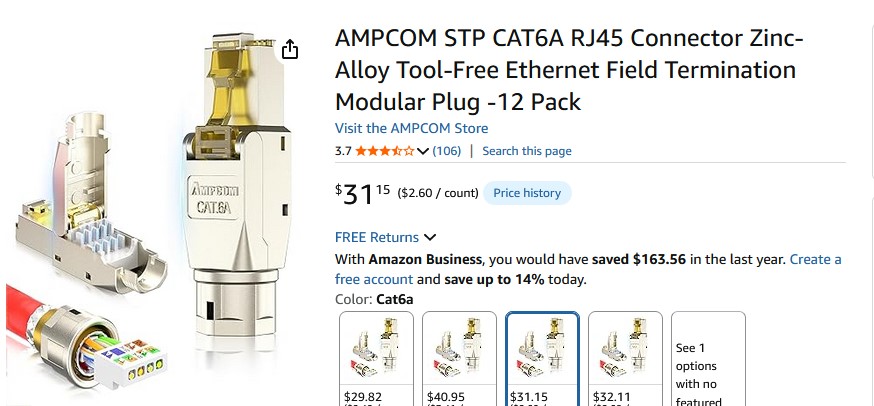Image resolution: width=874 pixels, height=406 pixels.
Task: Click the share icon above the product image
Action: point(290,49)
